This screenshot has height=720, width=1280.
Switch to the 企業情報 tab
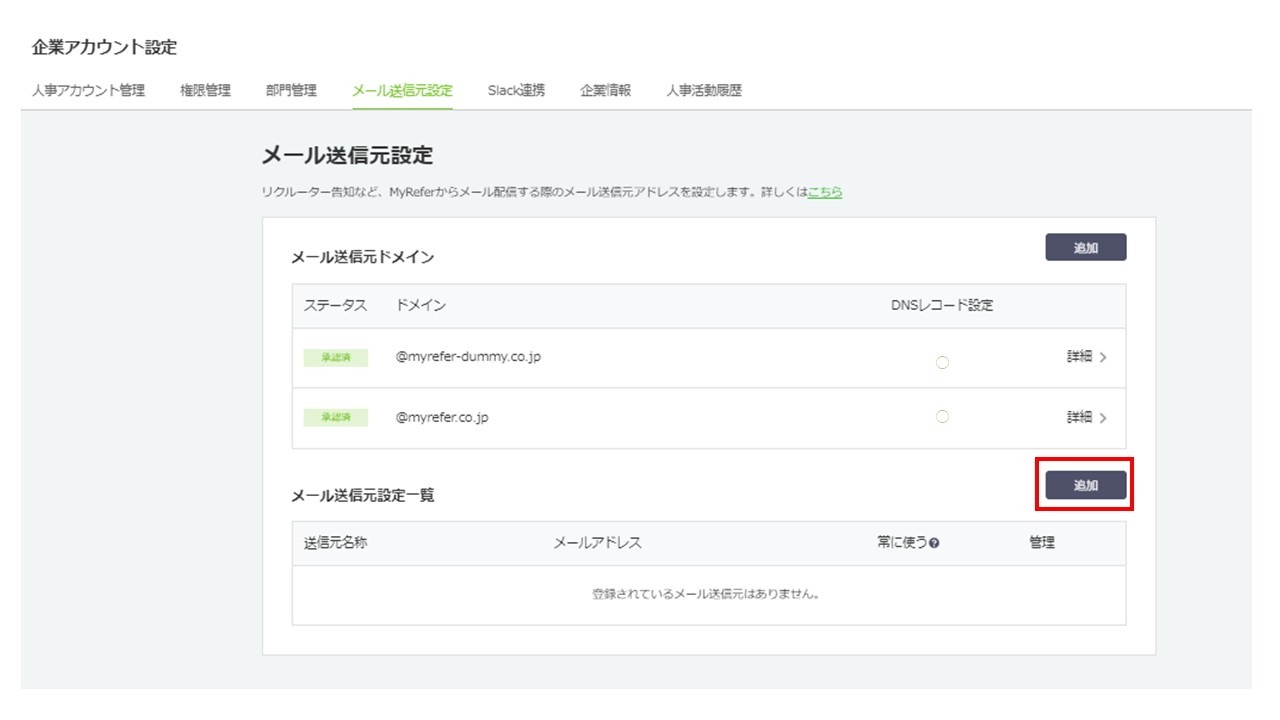tap(605, 91)
